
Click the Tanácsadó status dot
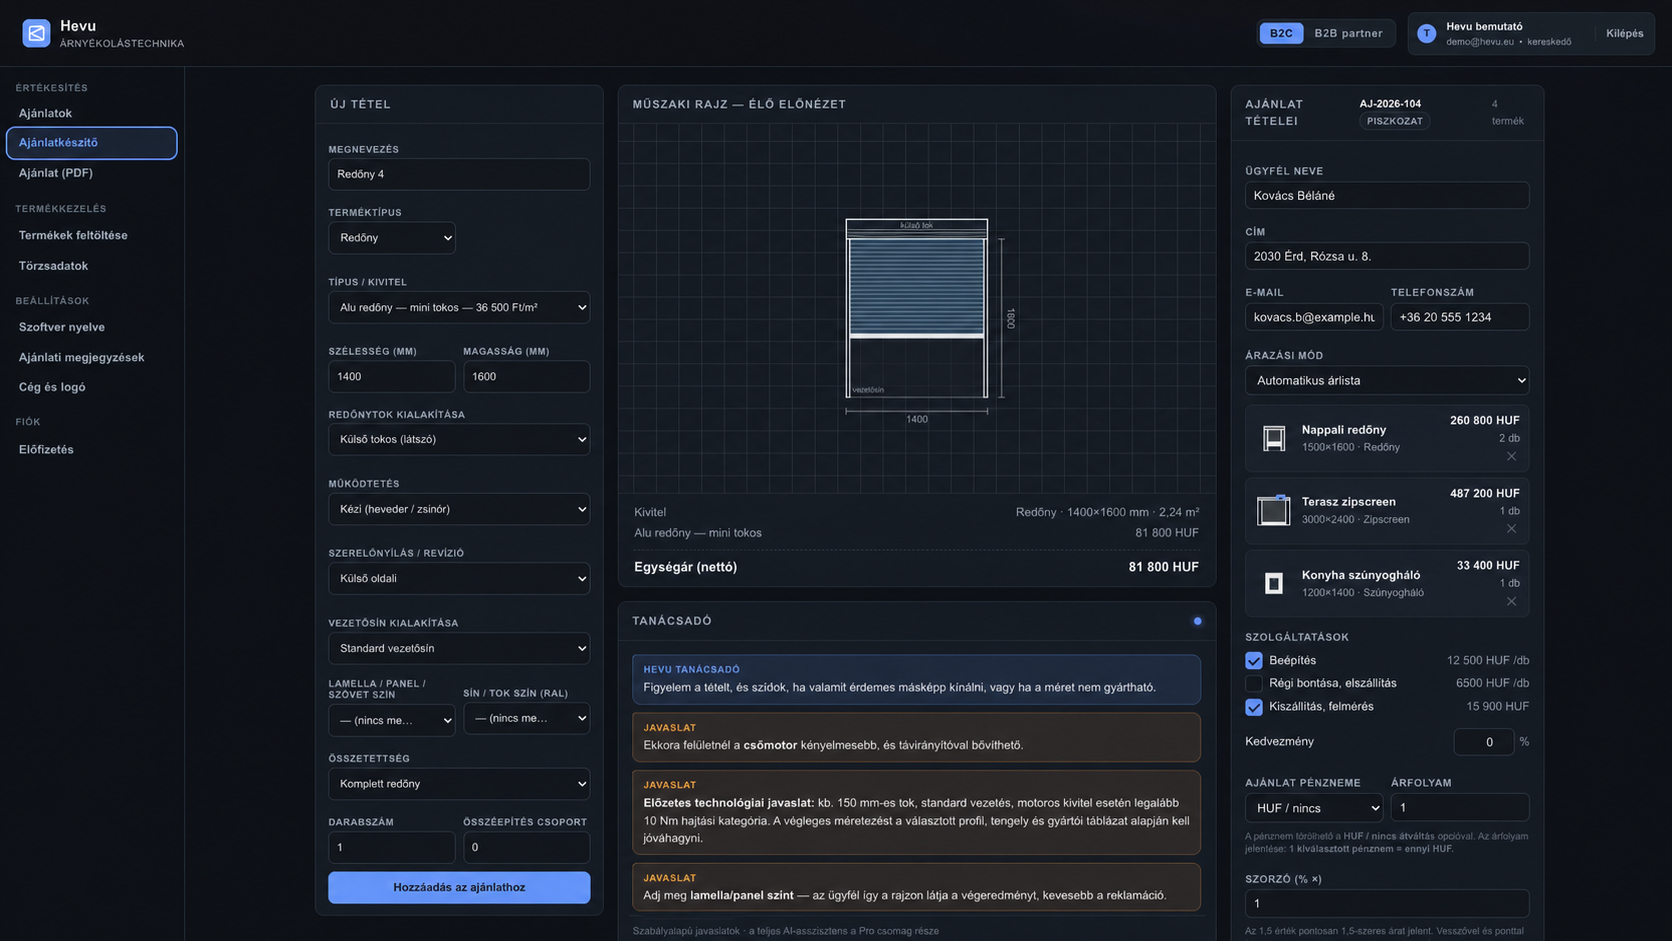coord(1197,621)
